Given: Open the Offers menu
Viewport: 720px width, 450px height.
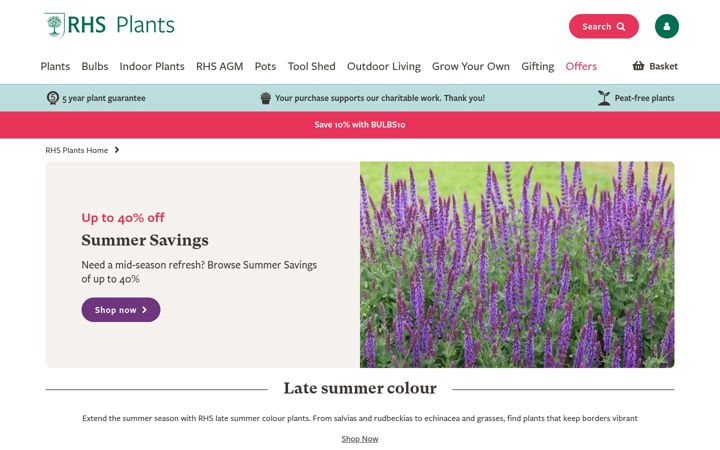Looking at the screenshot, I should (581, 66).
